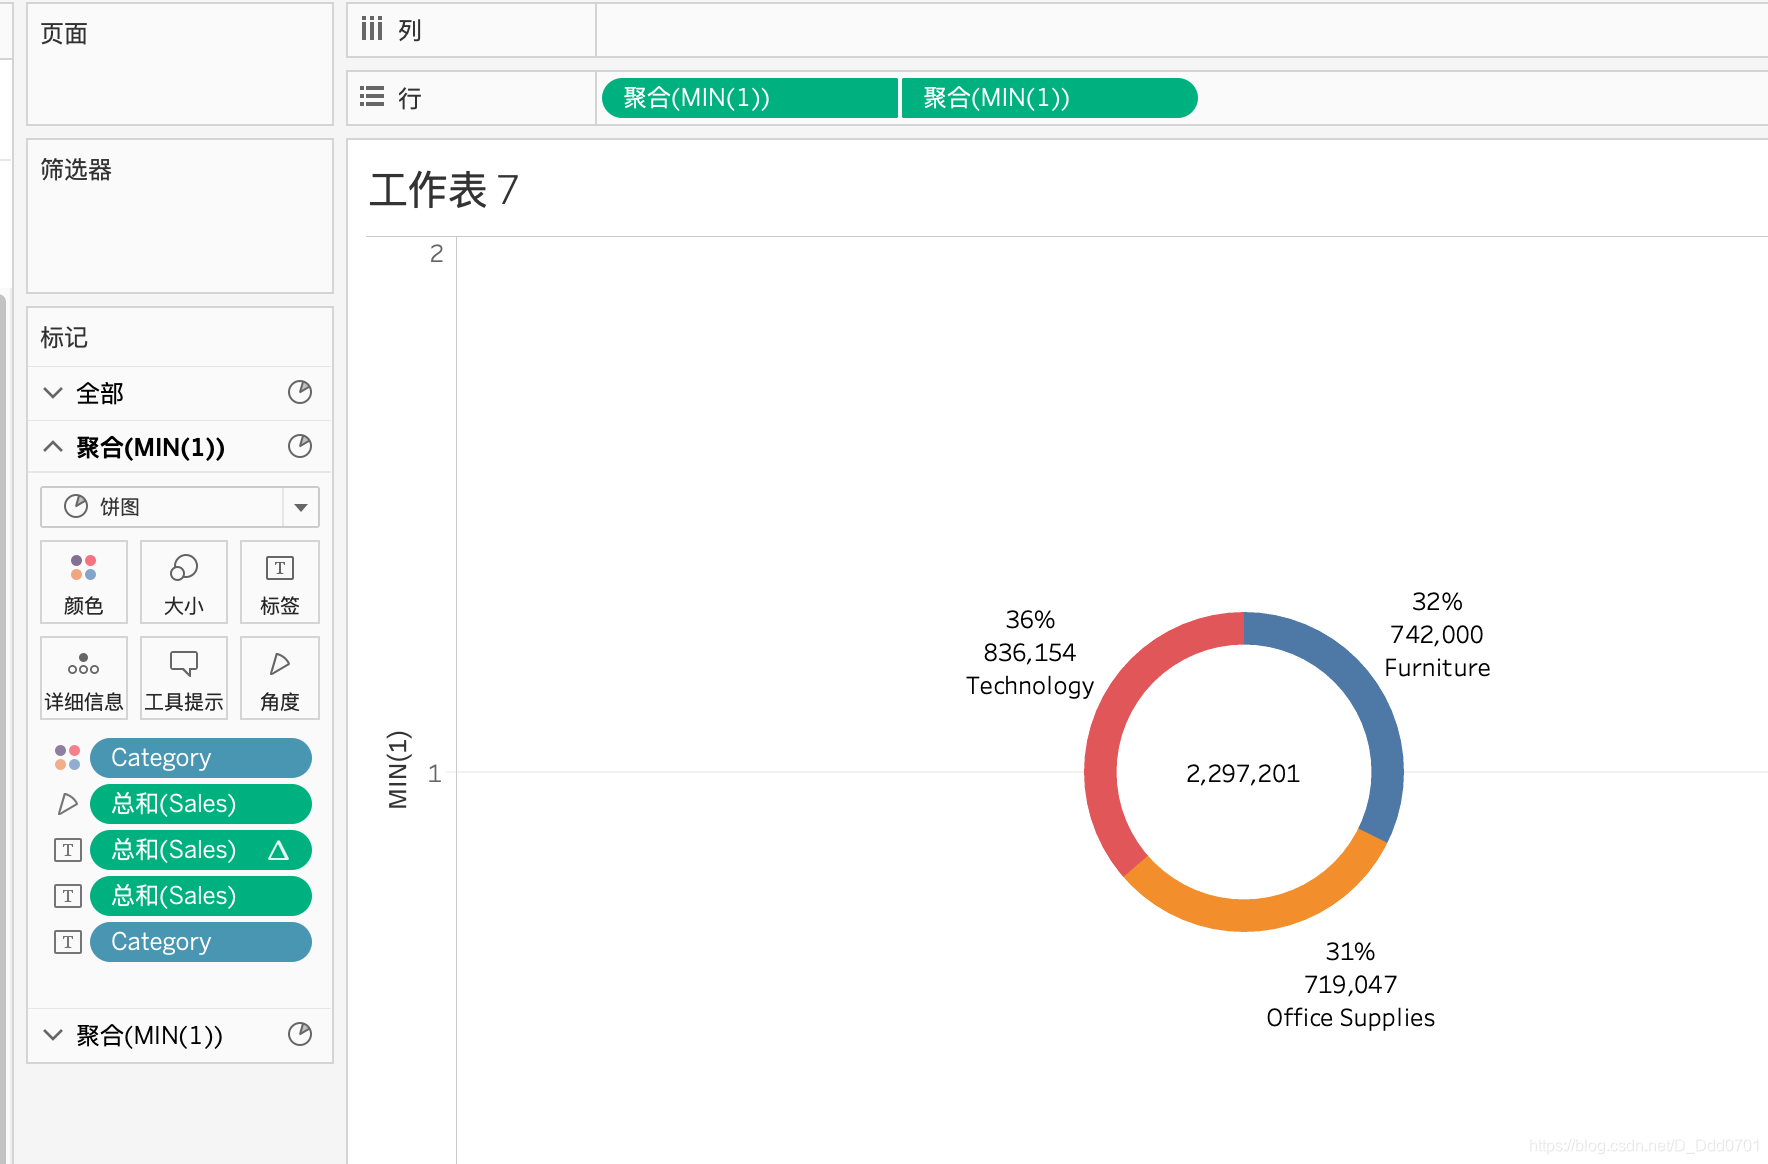Select the angle 总和(Sales) pill
1768x1164 pixels.
tap(201, 804)
